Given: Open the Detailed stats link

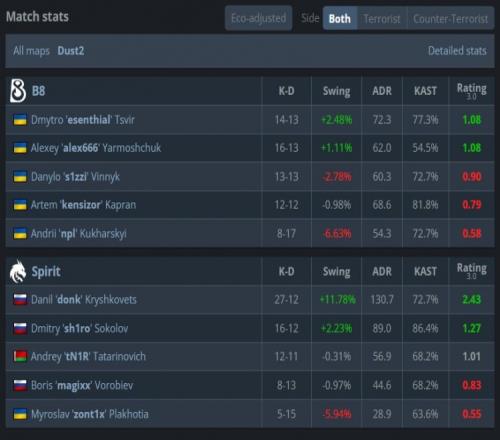Looking at the screenshot, I should point(457,51).
